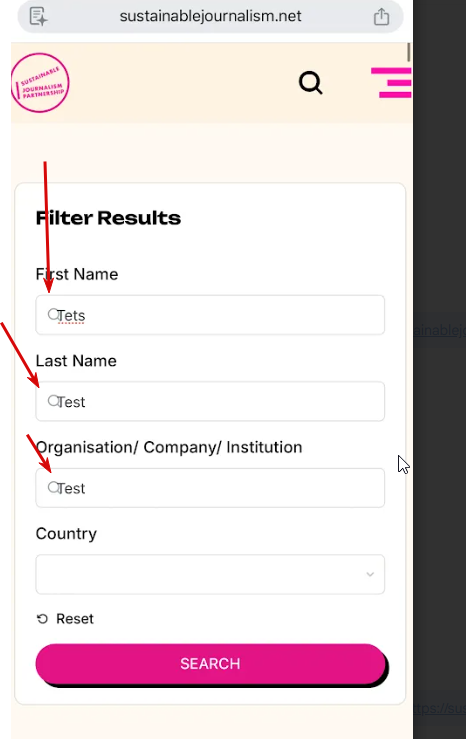Click the search icon inside First Name field
This screenshot has height=739, width=466.
coord(53,314)
